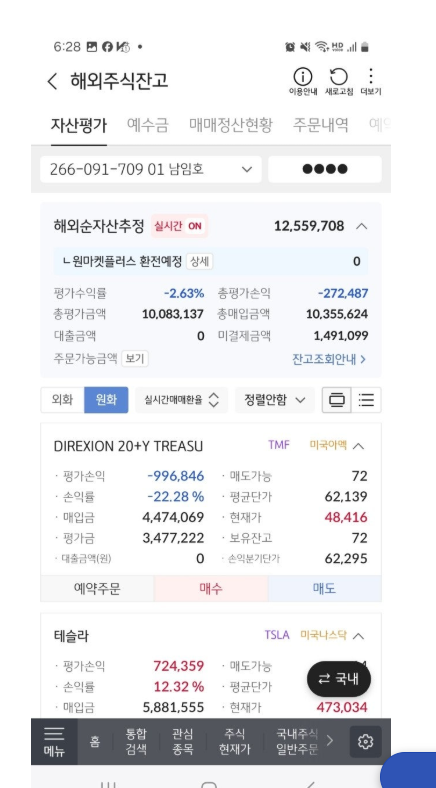Tap 미결제금액 value 1,491,099

pos(341,335)
